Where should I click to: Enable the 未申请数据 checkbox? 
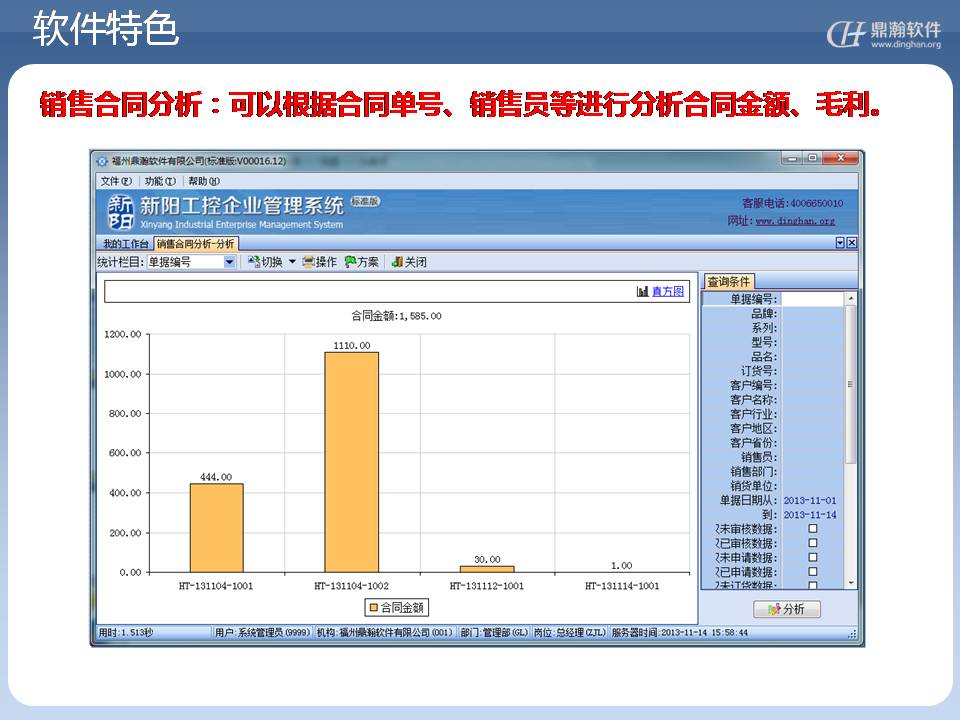click(812, 557)
